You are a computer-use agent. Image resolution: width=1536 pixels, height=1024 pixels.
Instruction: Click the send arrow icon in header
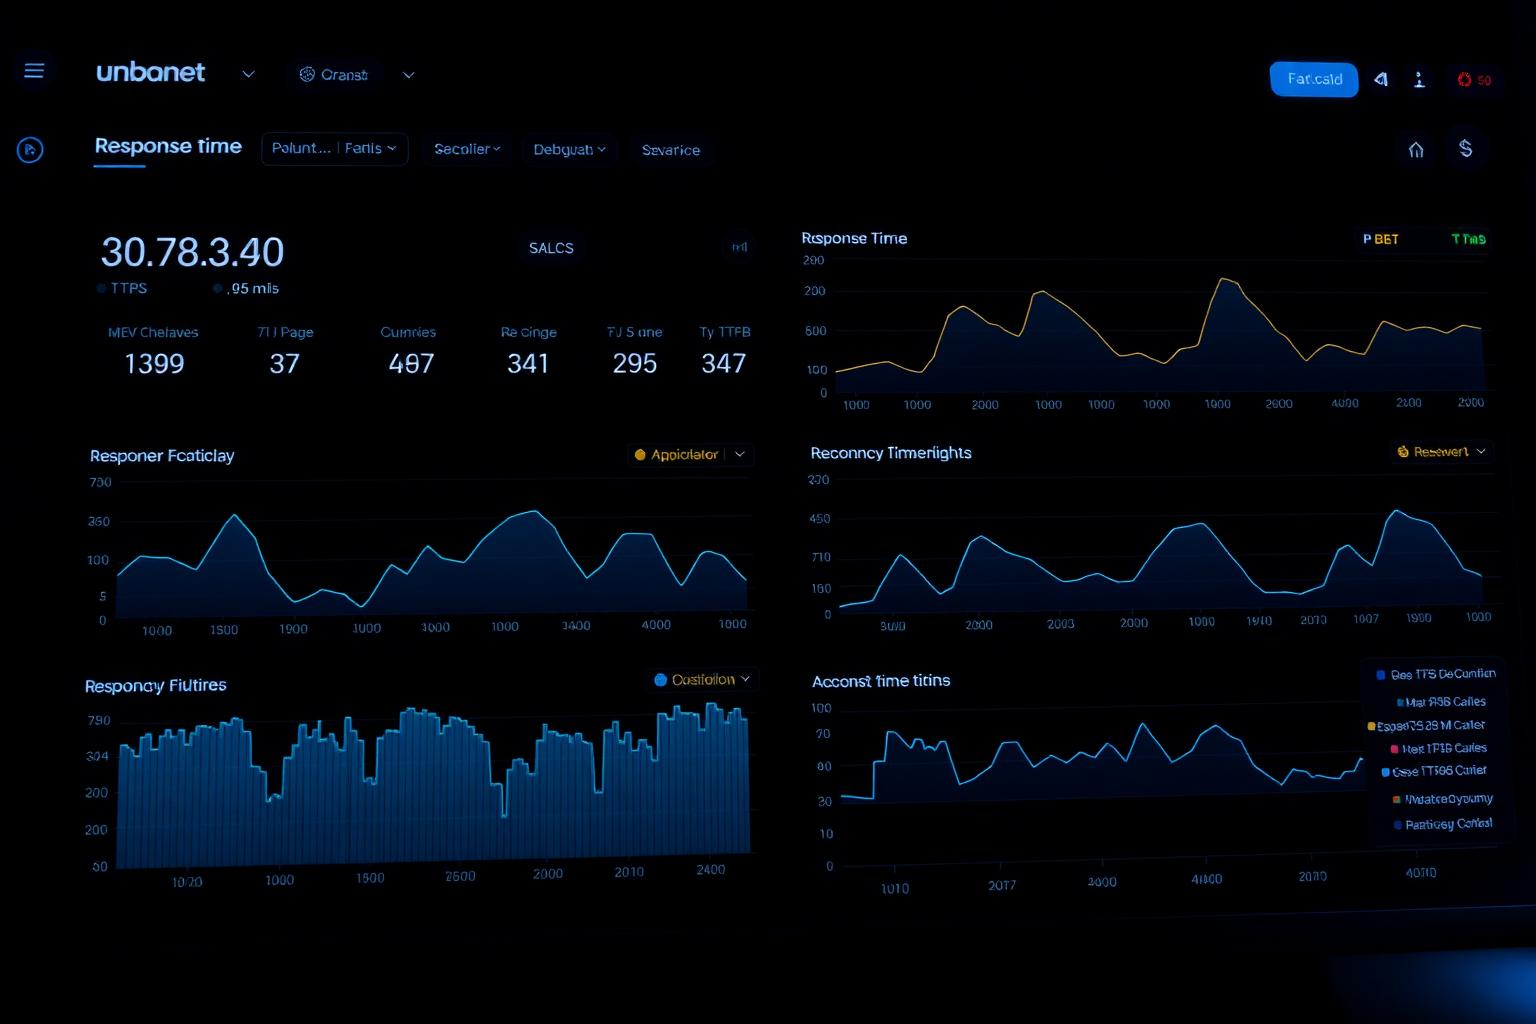(1381, 79)
